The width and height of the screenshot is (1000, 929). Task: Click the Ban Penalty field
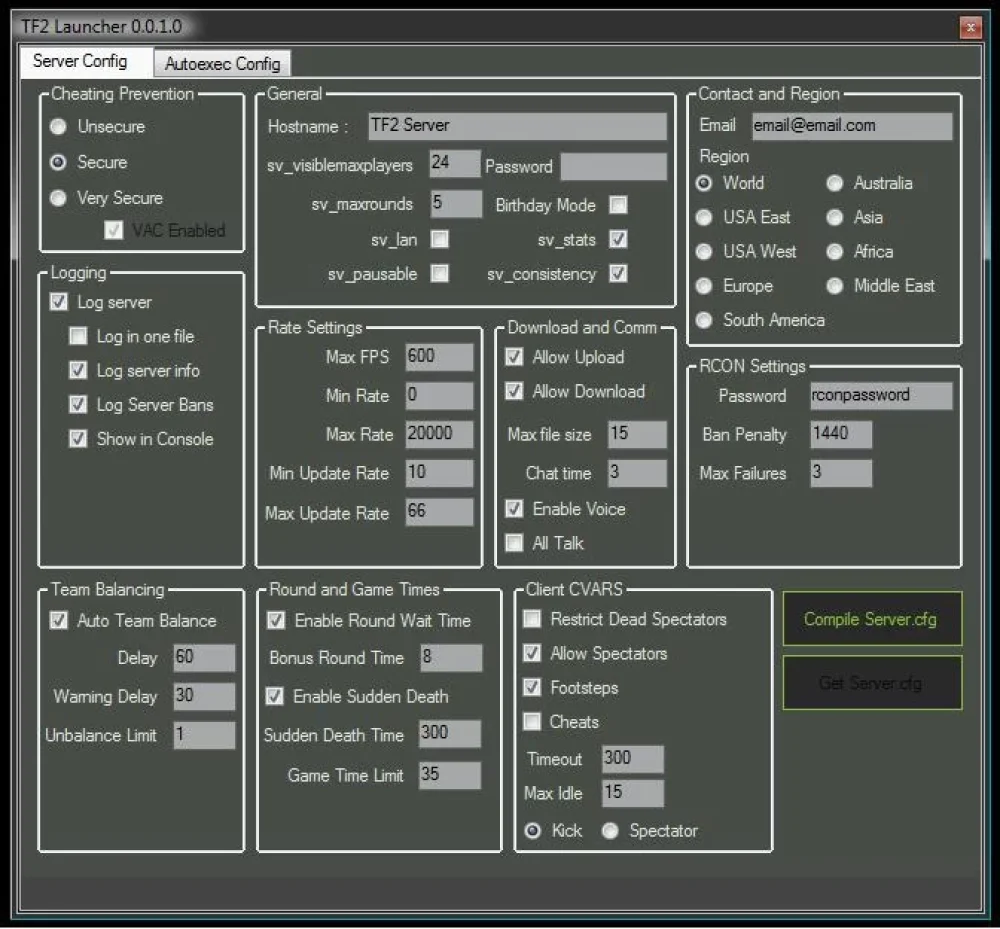coord(841,434)
